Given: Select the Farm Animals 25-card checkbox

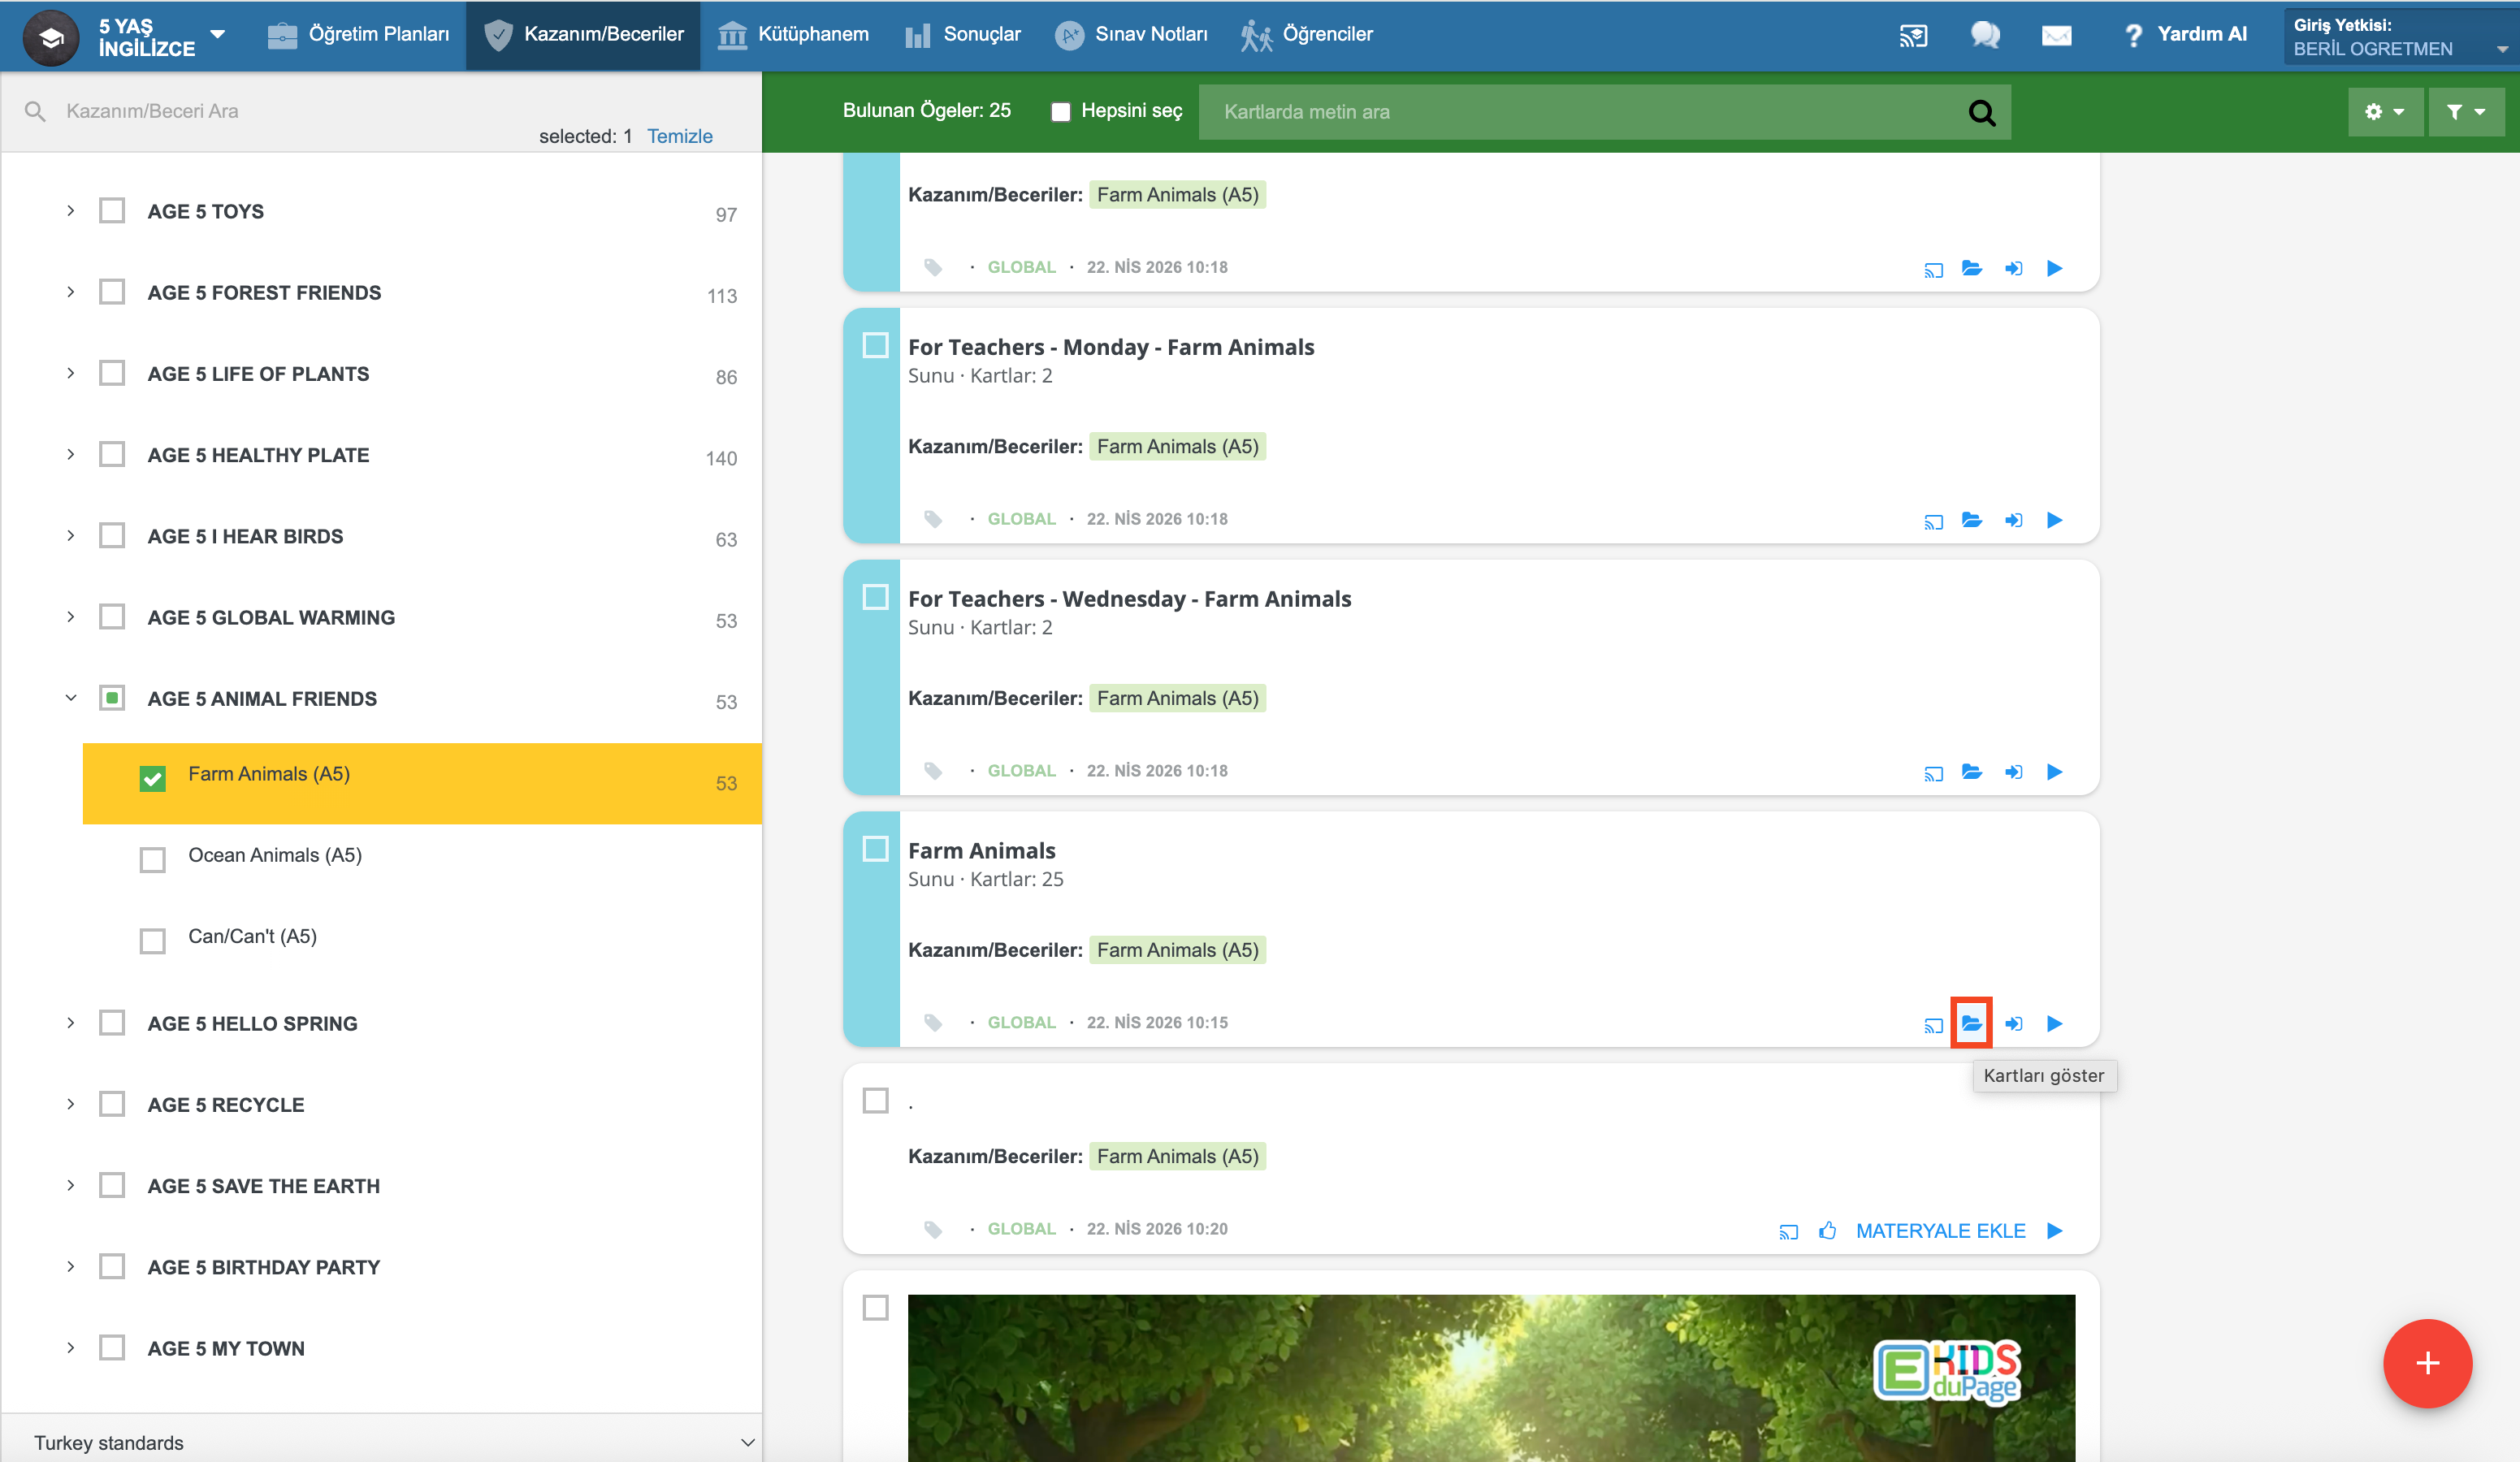Looking at the screenshot, I should 875,849.
